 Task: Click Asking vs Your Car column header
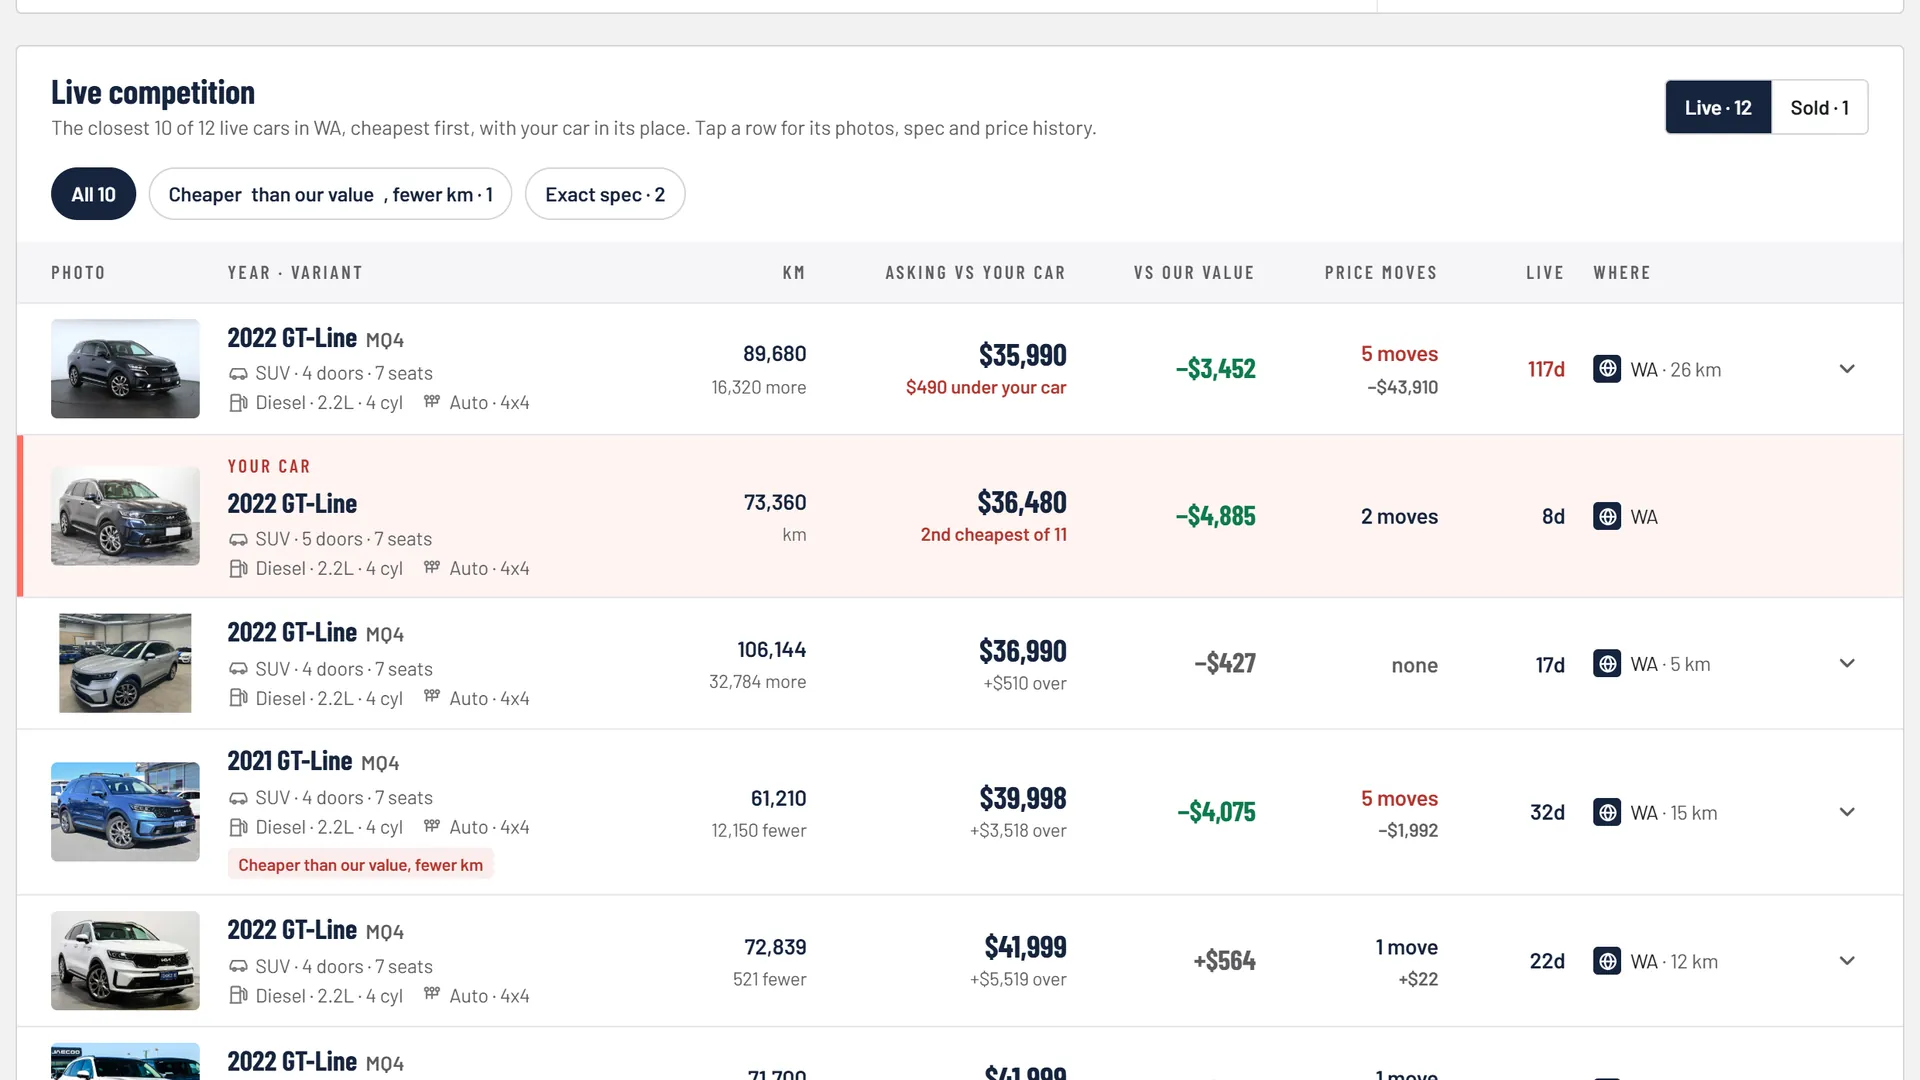point(975,273)
